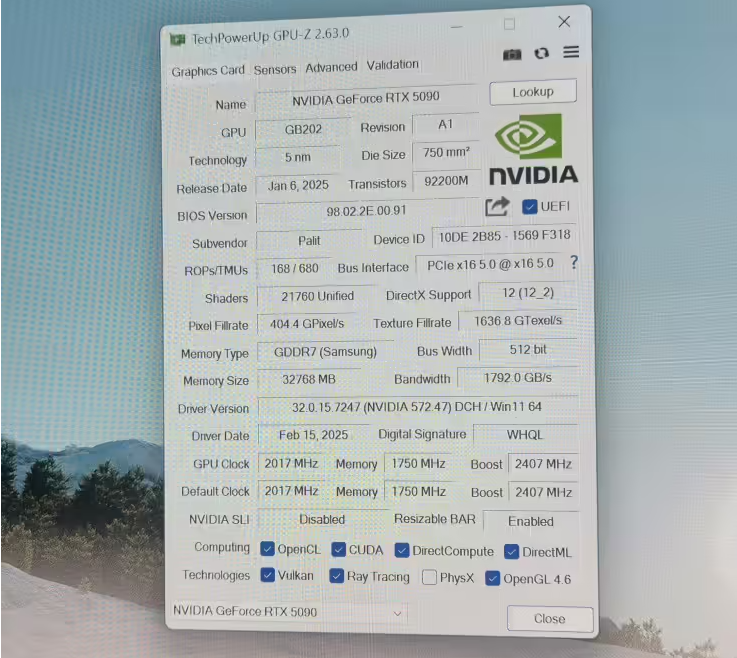Click the Resizable BAR field Enabled
The image size is (737, 658).
coord(531,521)
